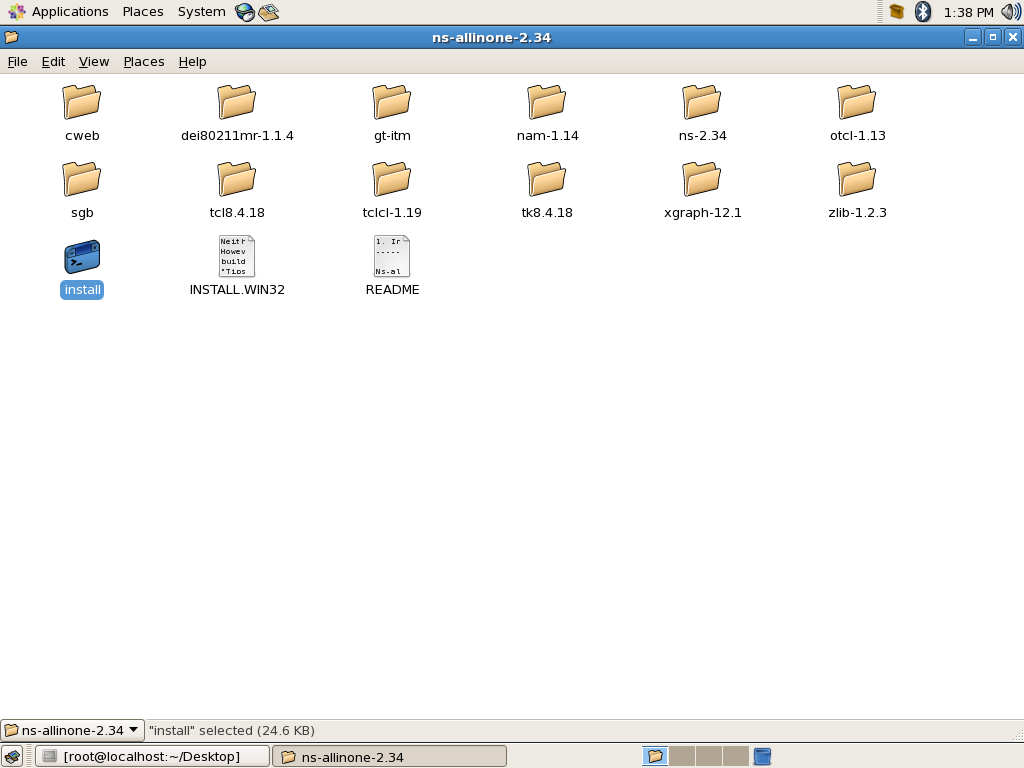Open the INSTALL.WIN32 file

point(236,255)
